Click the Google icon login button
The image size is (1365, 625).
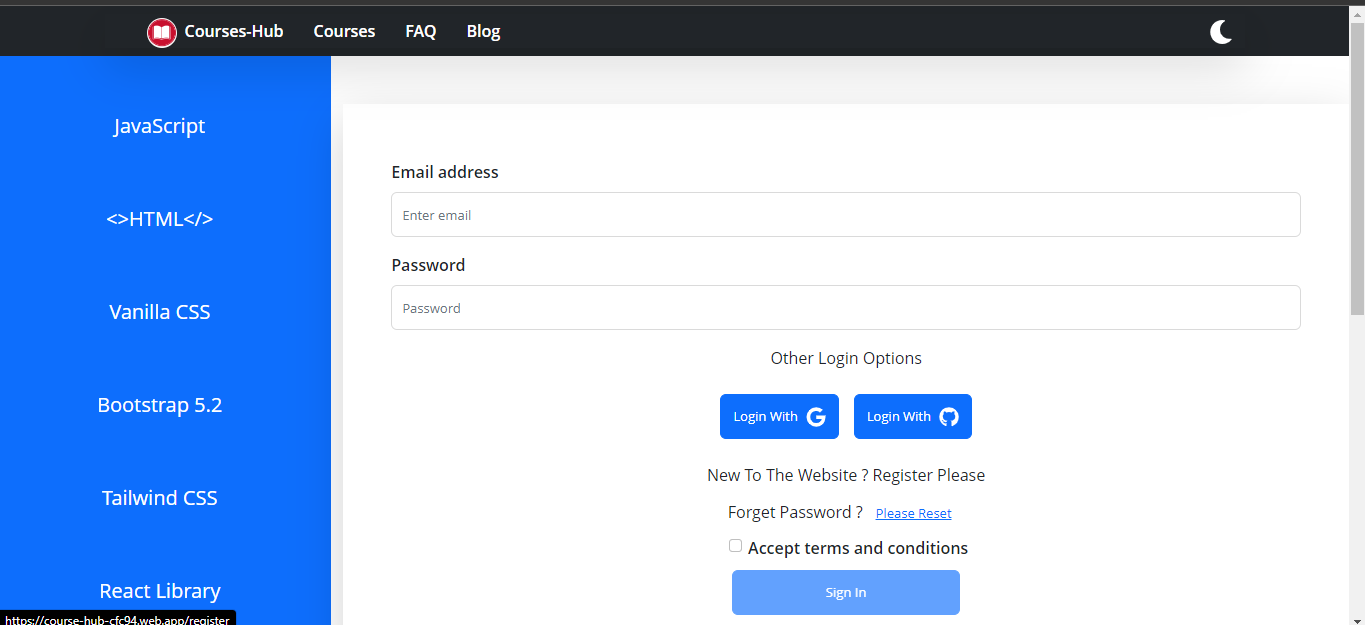(779, 416)
